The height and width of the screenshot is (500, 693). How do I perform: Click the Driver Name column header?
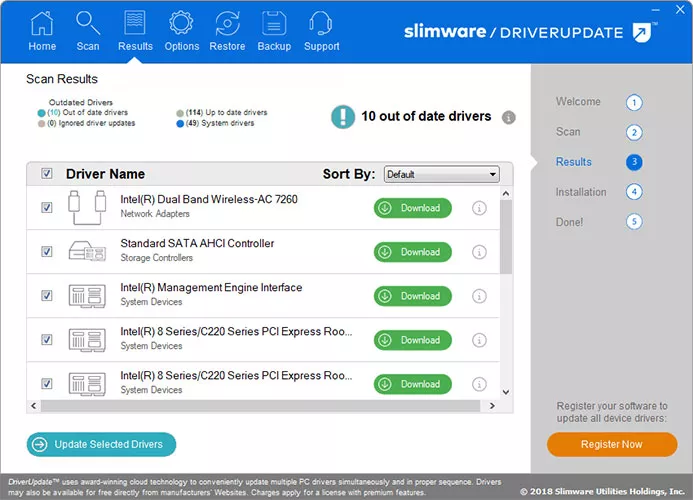pyautogui.click(x=105, y=174)
